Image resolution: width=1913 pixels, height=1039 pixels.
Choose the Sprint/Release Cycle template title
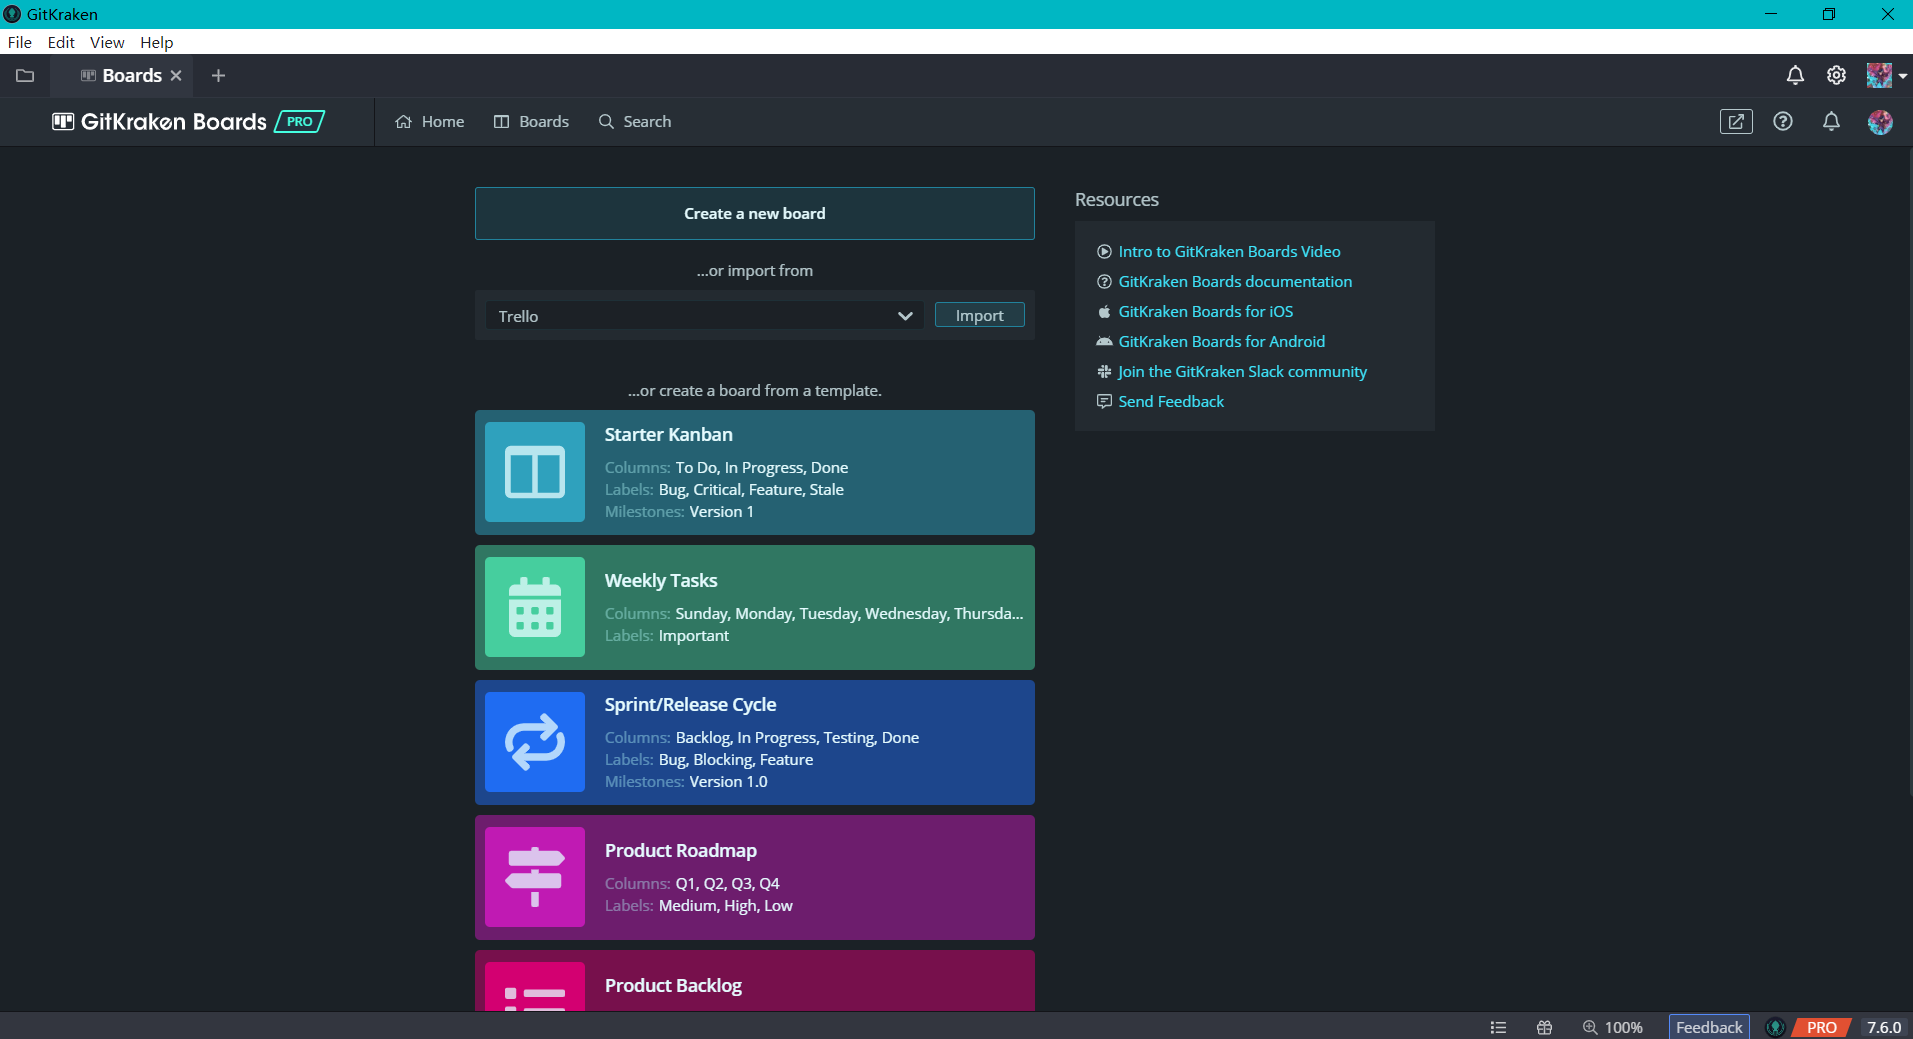[691, 705]
